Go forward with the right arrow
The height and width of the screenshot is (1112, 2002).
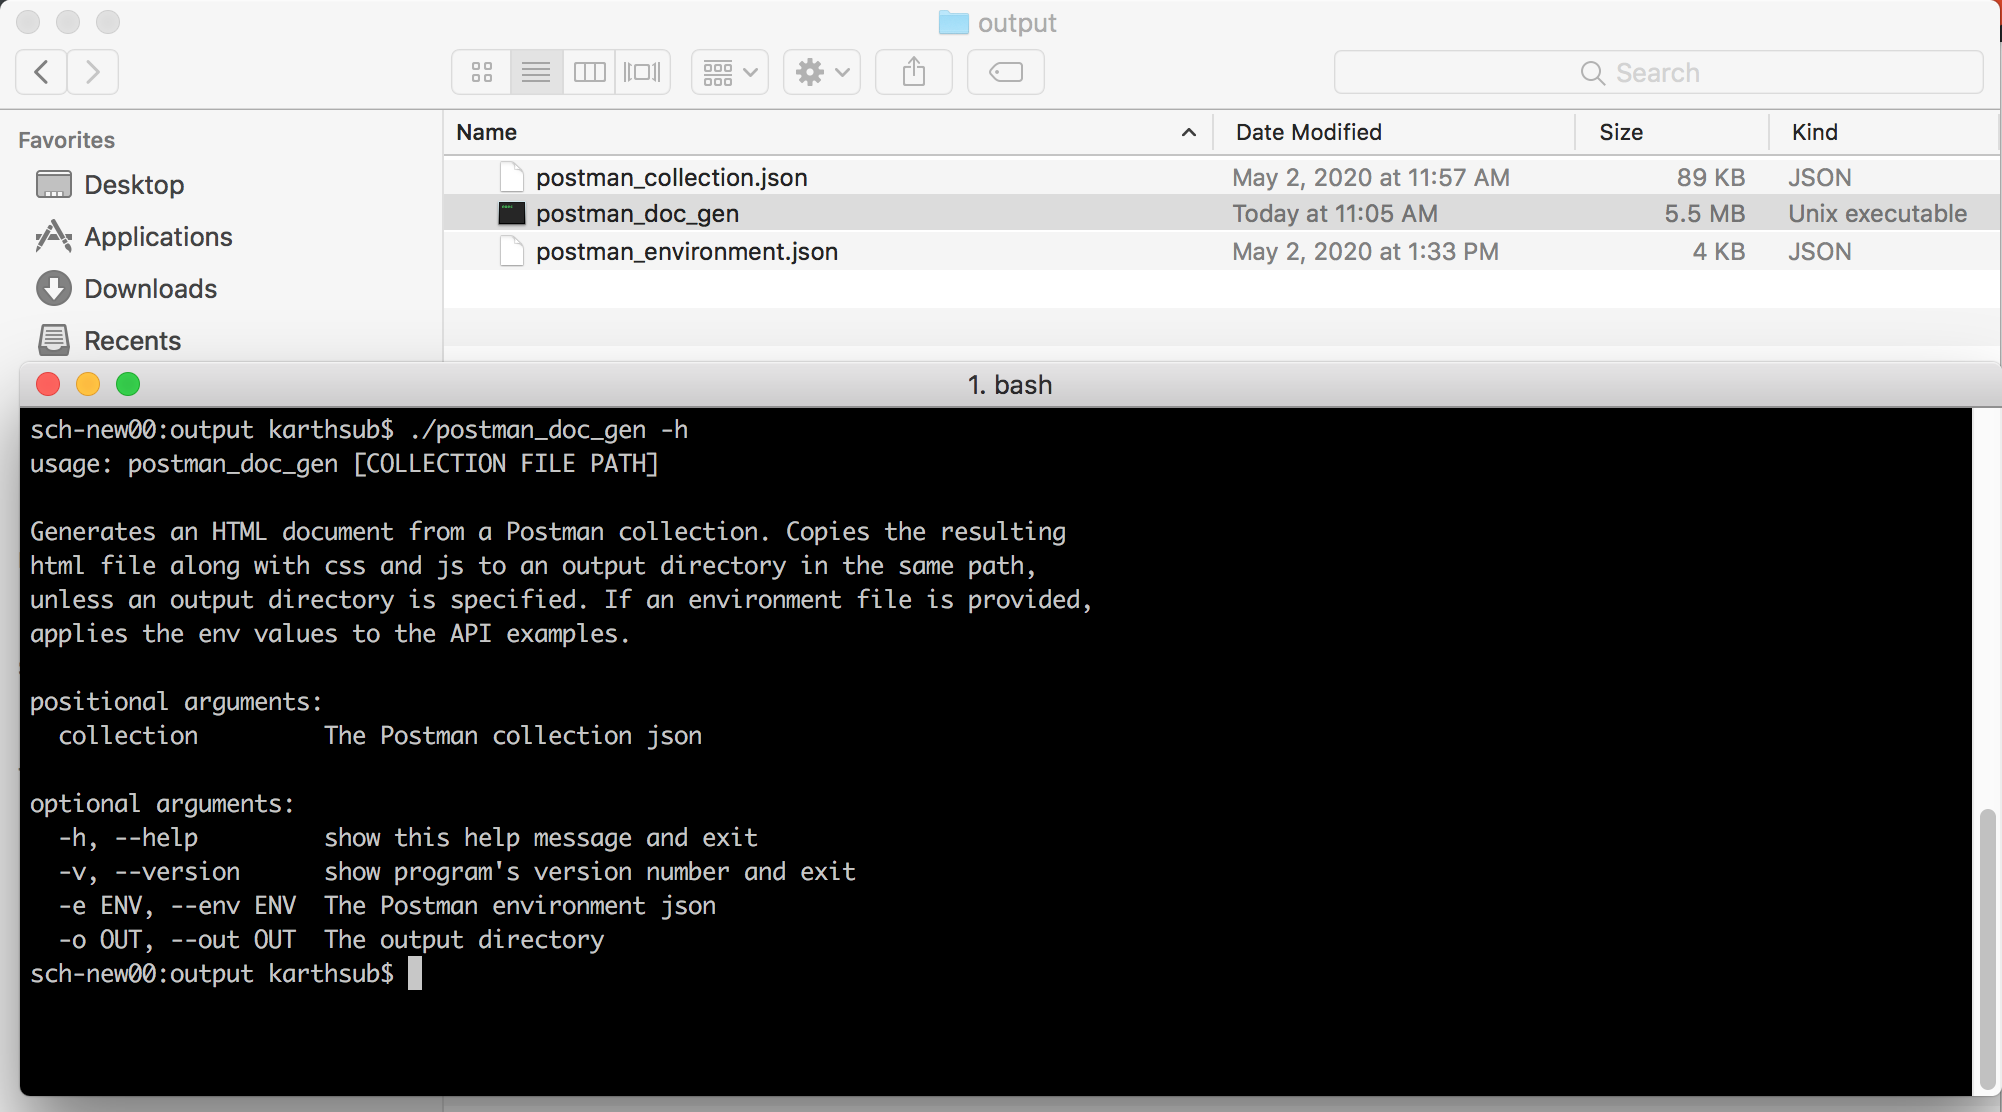click(x=93, y=72)
